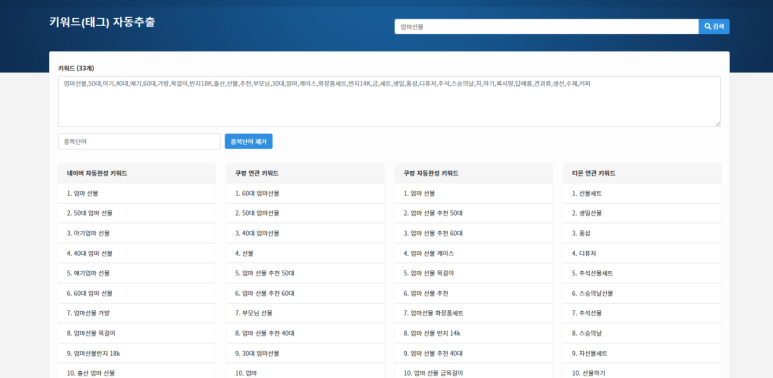The height and width of the screenshot is (378, 773).
Task: Select '9. 30대 엄마선물' row
Action: [x=305, y=353]
